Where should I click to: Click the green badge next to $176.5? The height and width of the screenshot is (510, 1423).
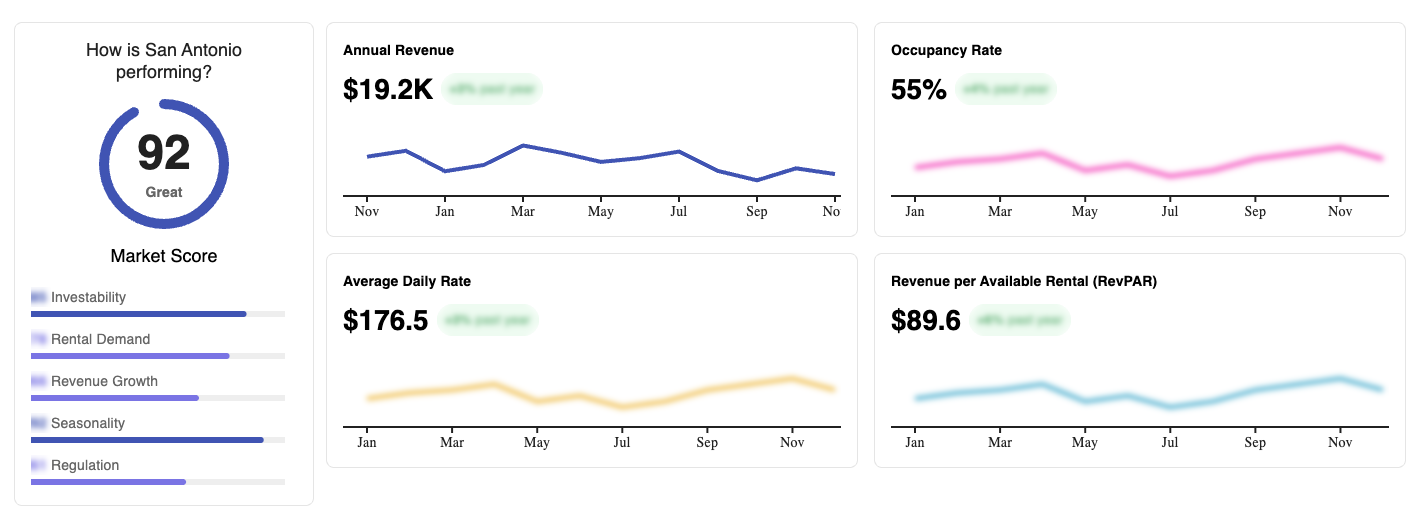(488, 320)
